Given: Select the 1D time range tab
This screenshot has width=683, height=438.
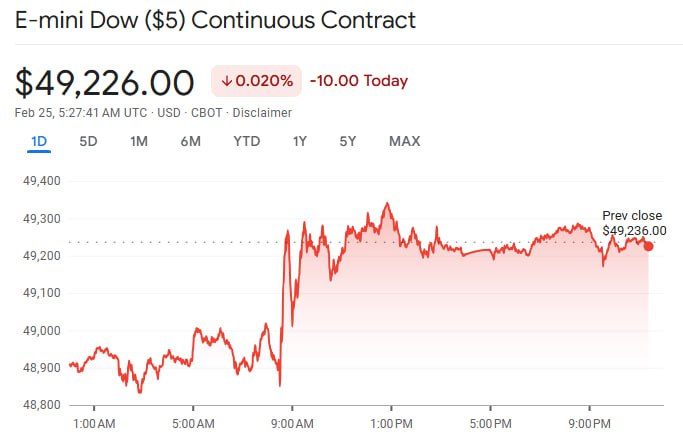Looking at the screenshot, I should tap(39, 141).
